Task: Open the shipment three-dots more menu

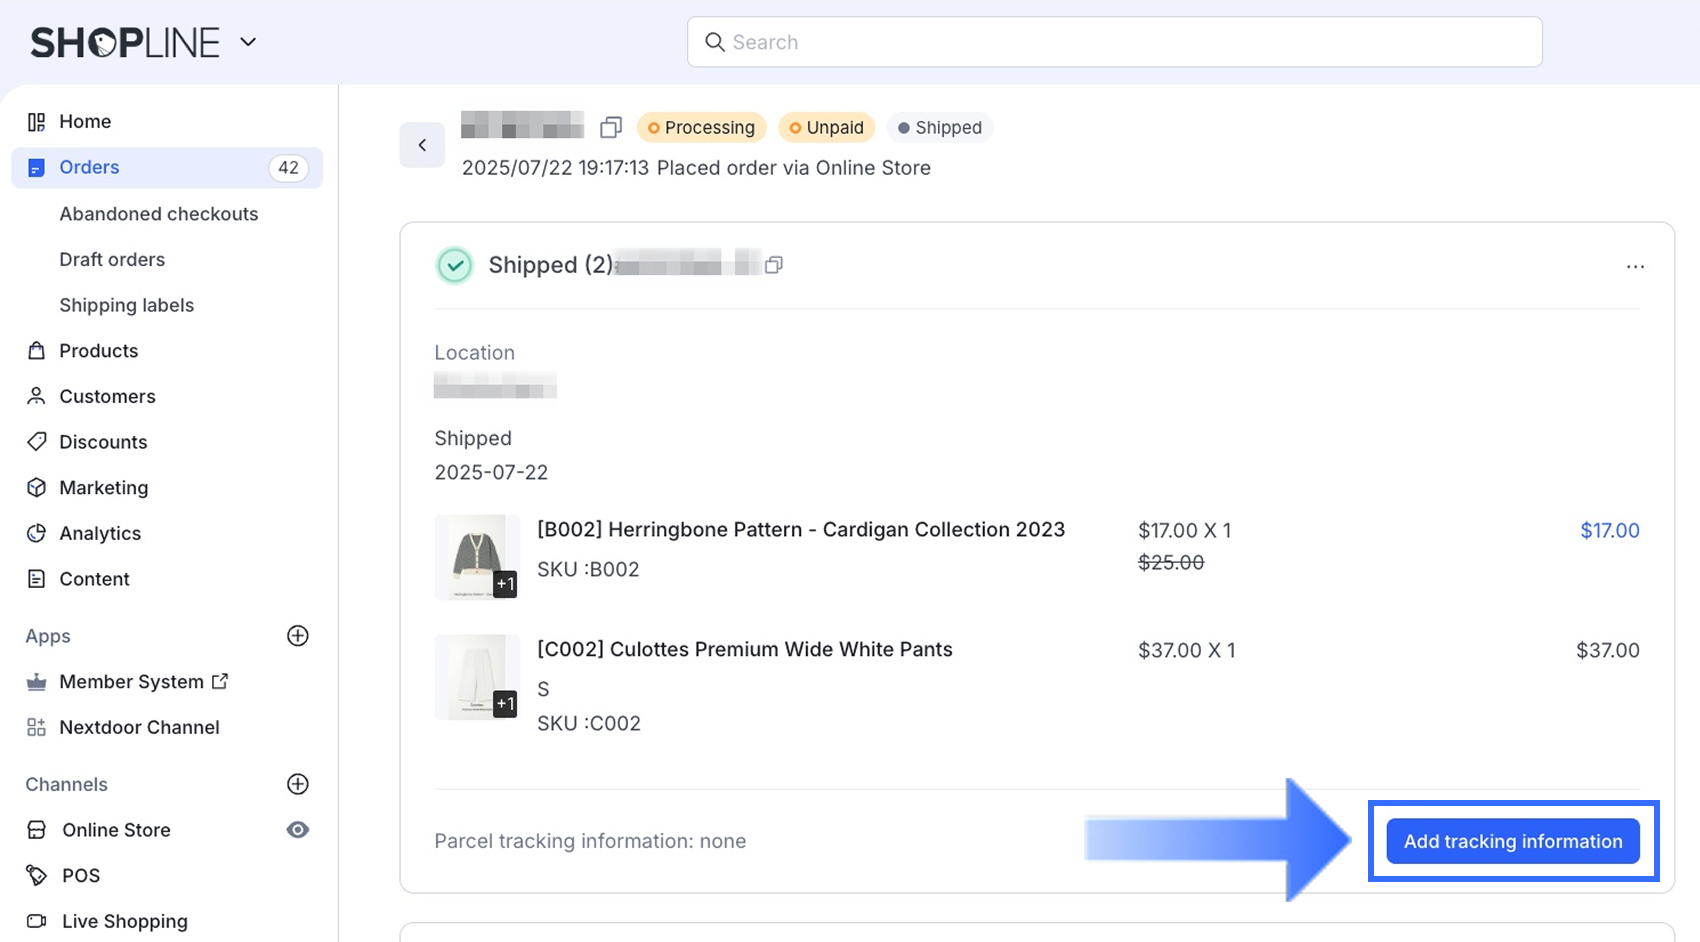Action: click(x=1635, y=267)
